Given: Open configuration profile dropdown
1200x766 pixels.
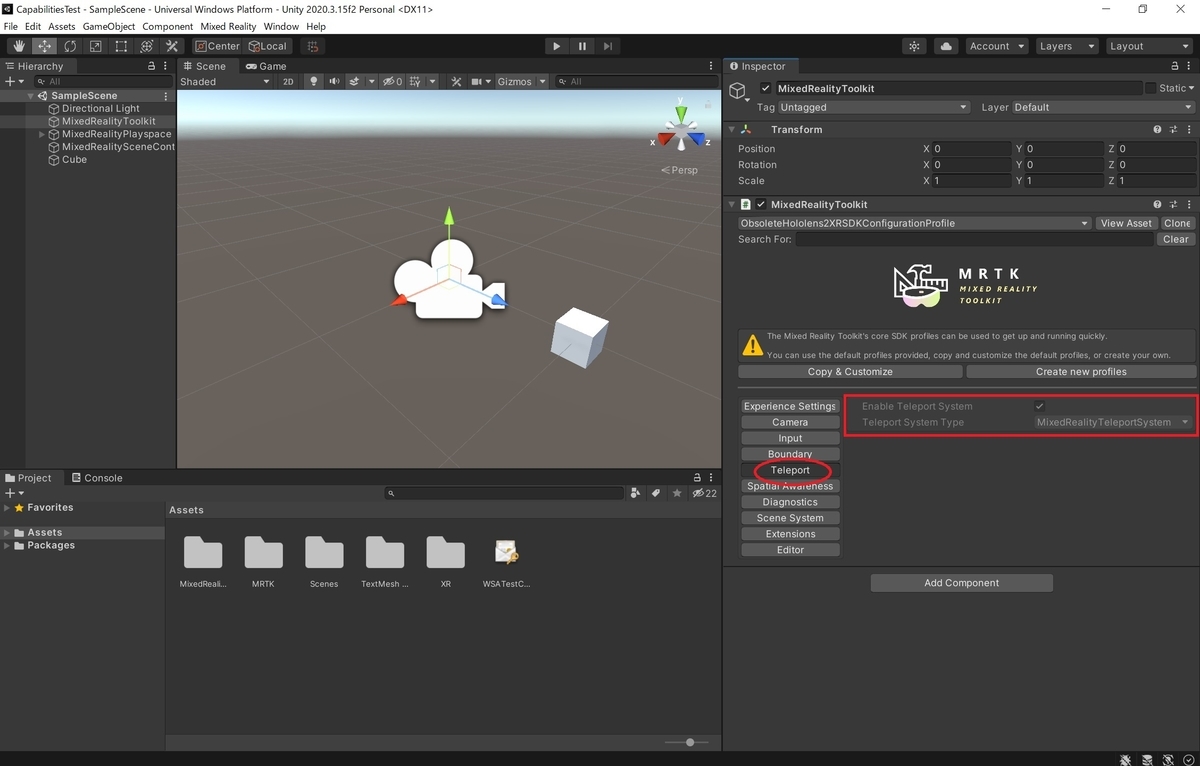Looking at the screenshot, I should pyautogui.click(x=914, y=223).
